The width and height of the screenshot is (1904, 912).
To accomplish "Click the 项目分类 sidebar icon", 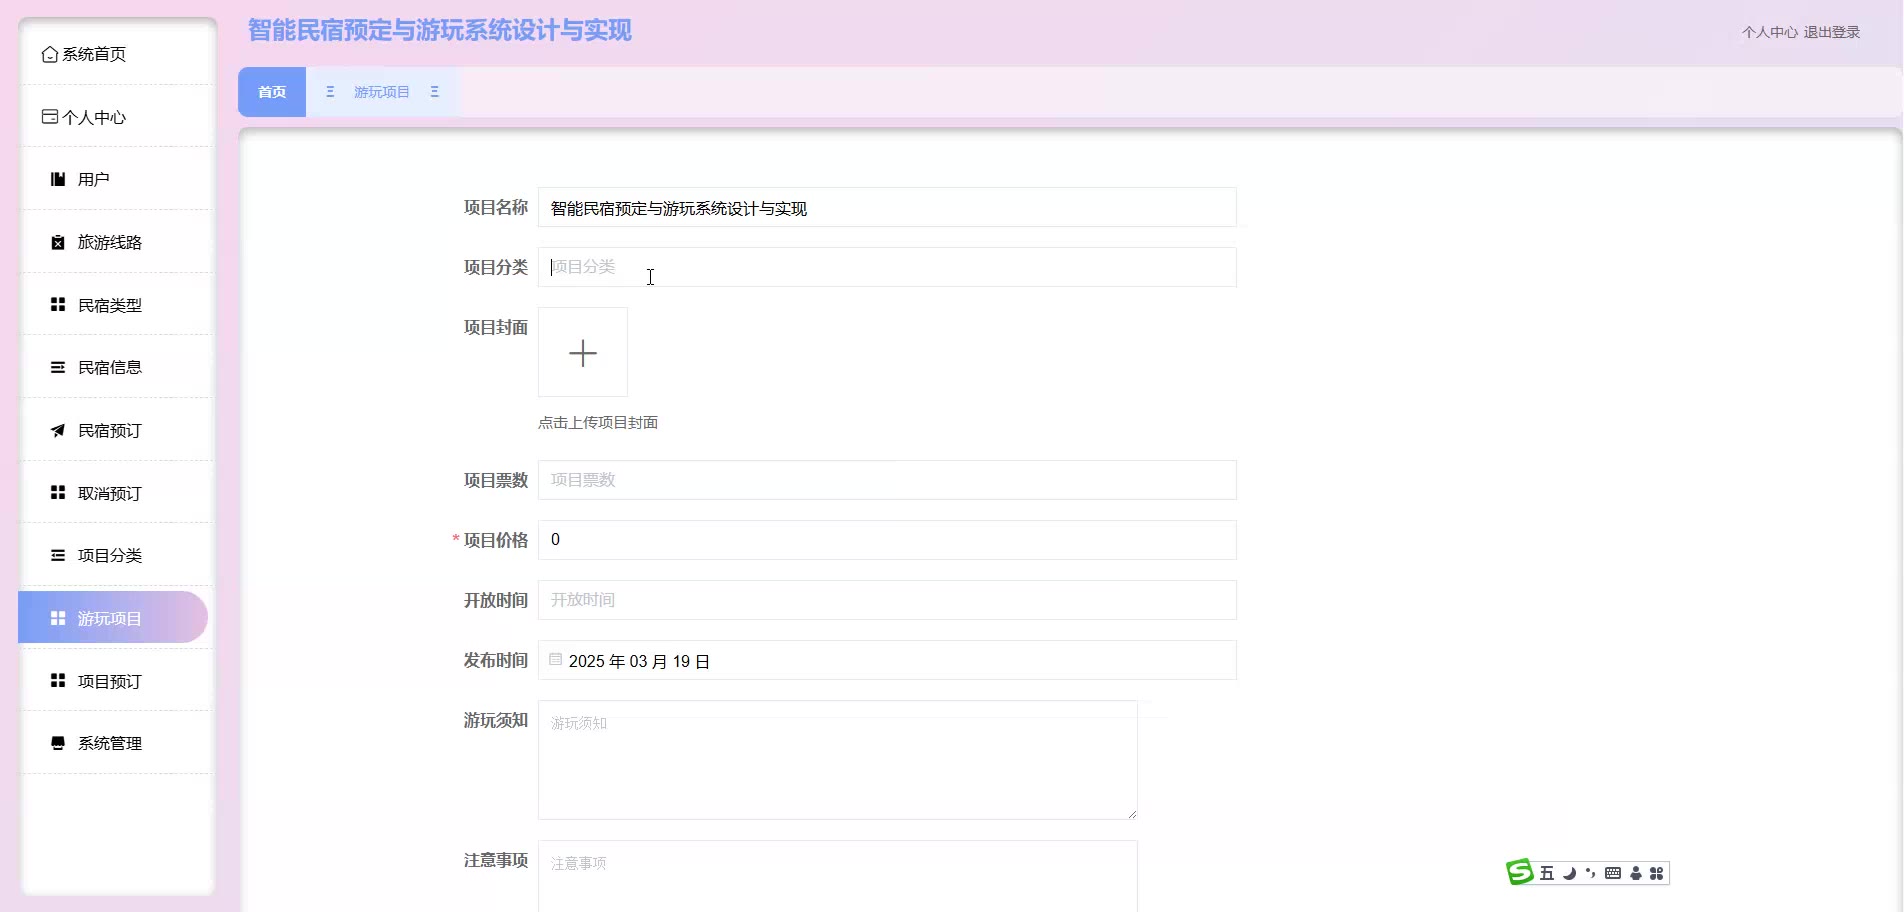I will 58,555.
